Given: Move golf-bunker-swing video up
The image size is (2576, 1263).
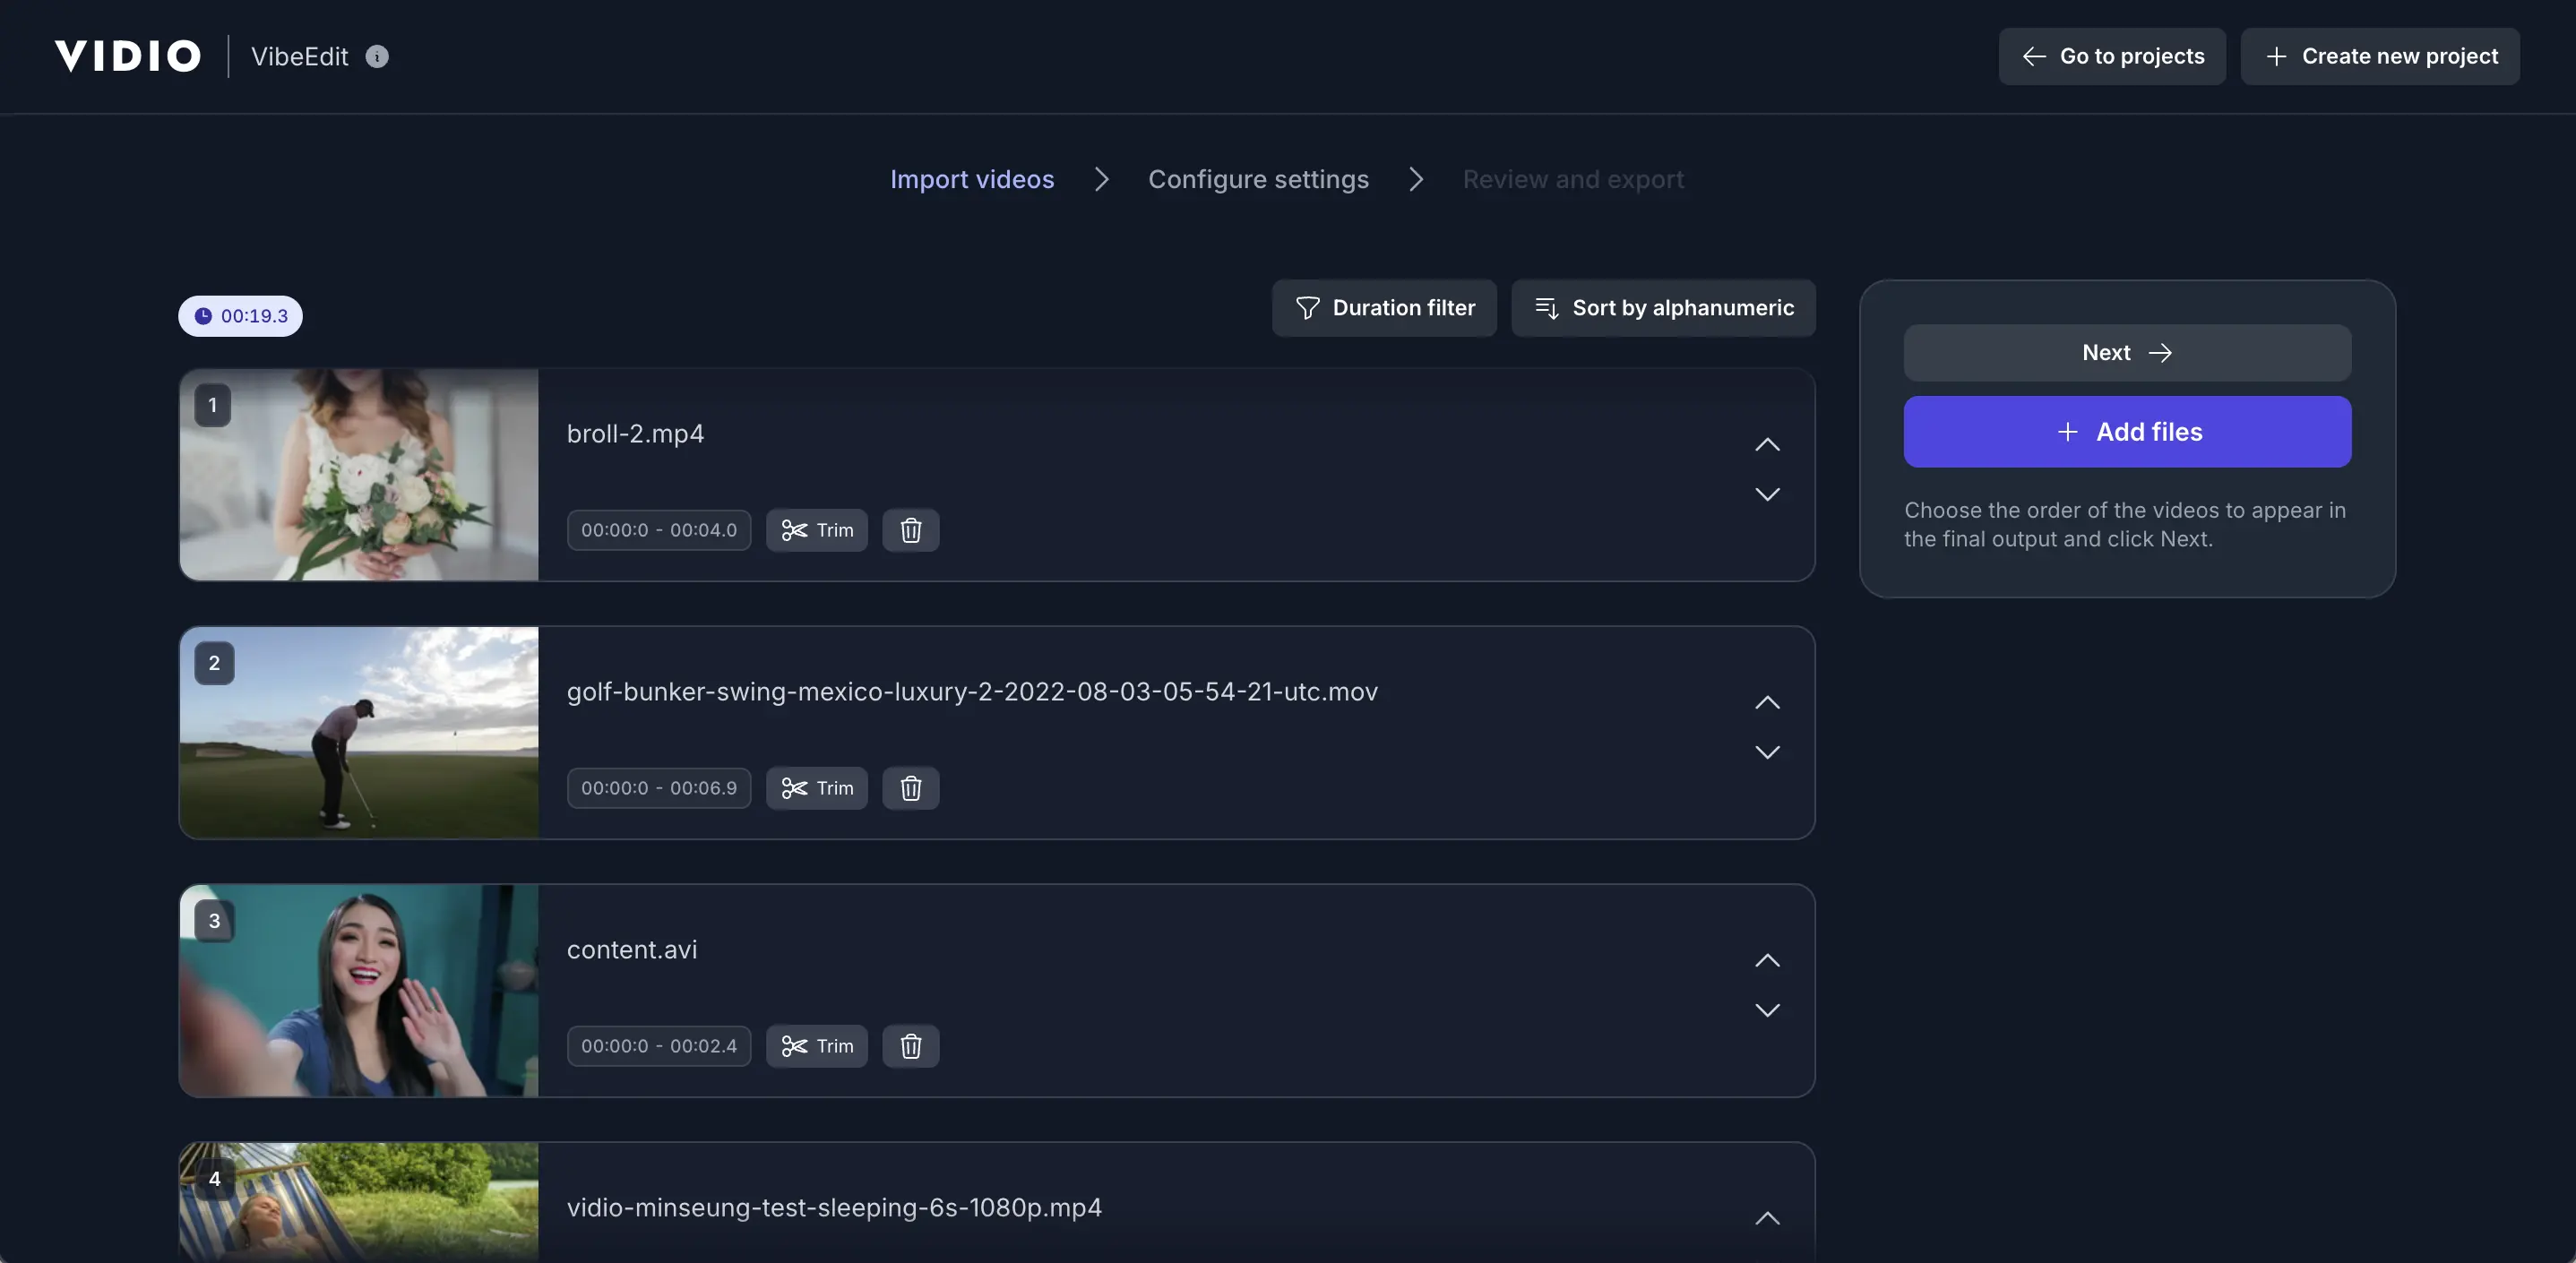Looking at the screenshot, I should click(x=1767, y=703).
